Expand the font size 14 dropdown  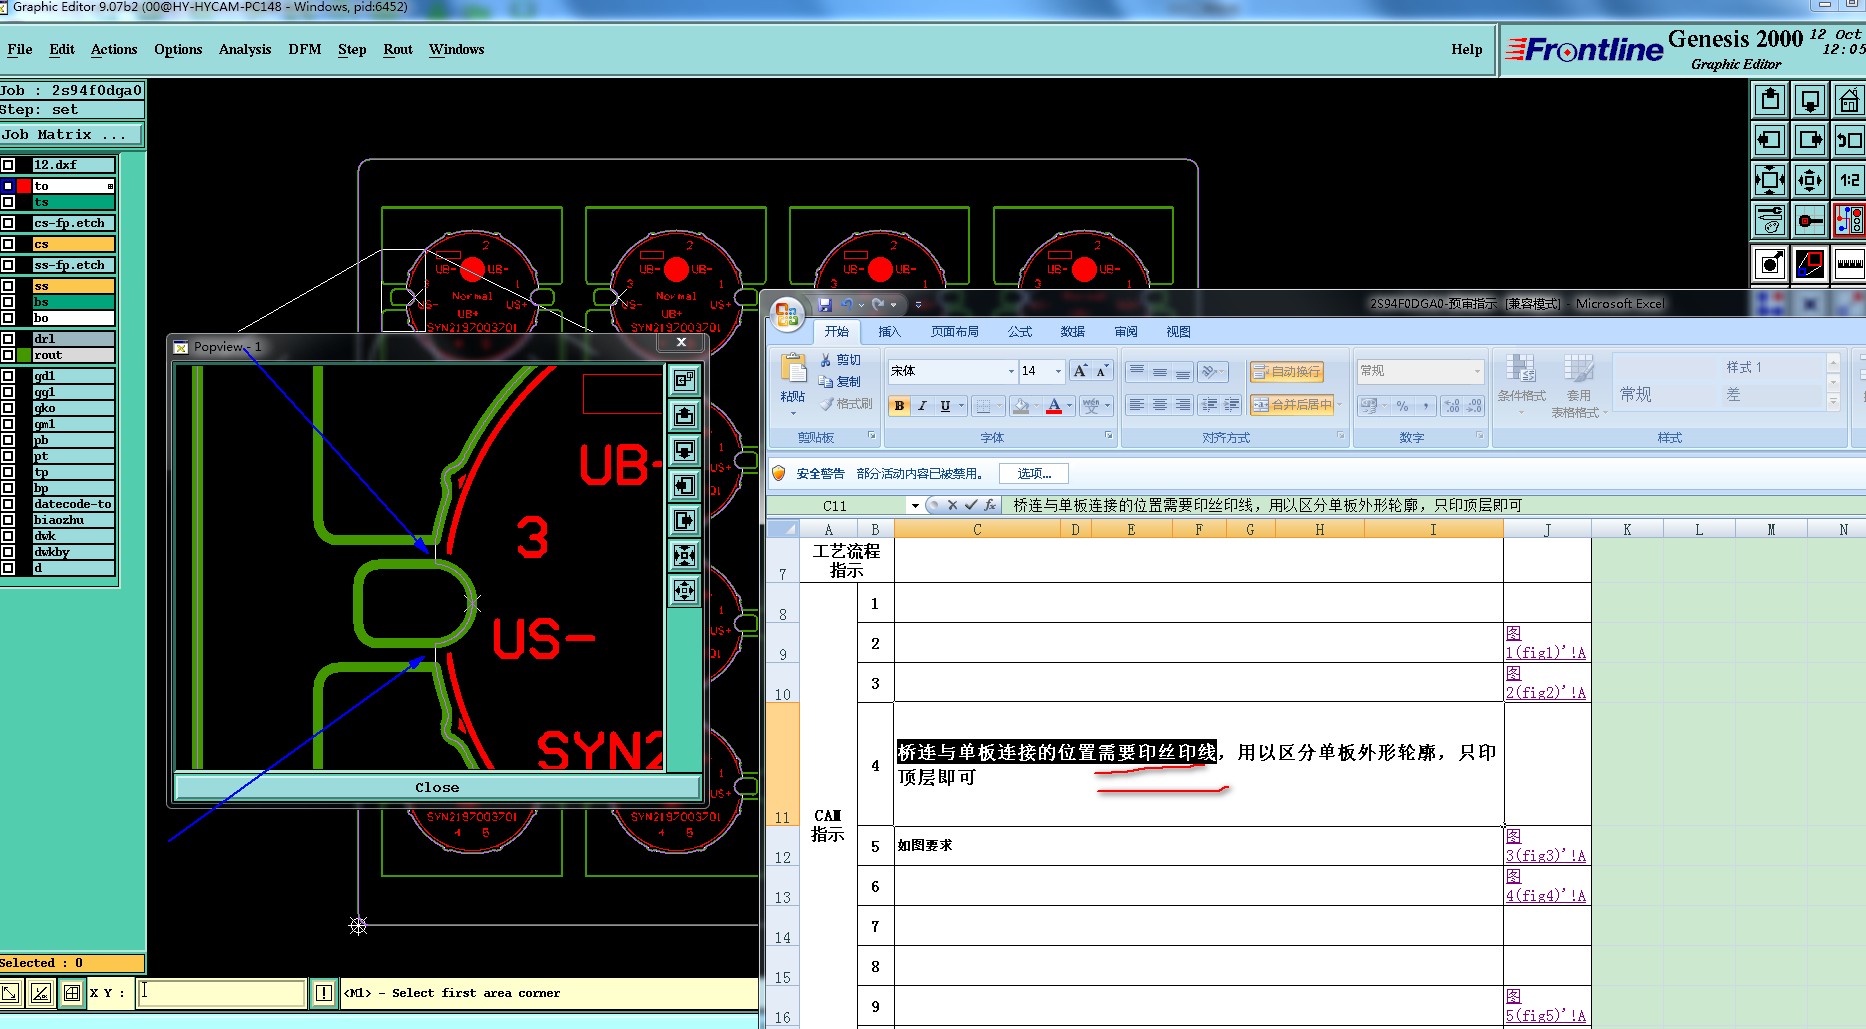(x=1058, y=371)
